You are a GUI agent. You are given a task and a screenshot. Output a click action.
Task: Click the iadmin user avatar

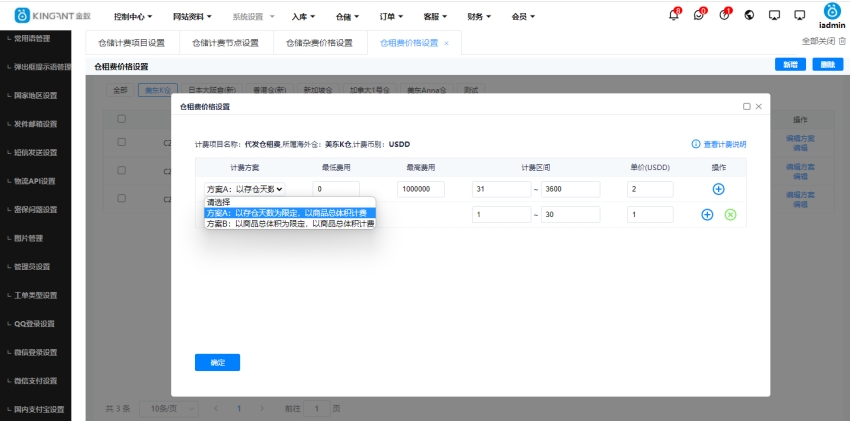pyautogui.click(x=832, y=11)
